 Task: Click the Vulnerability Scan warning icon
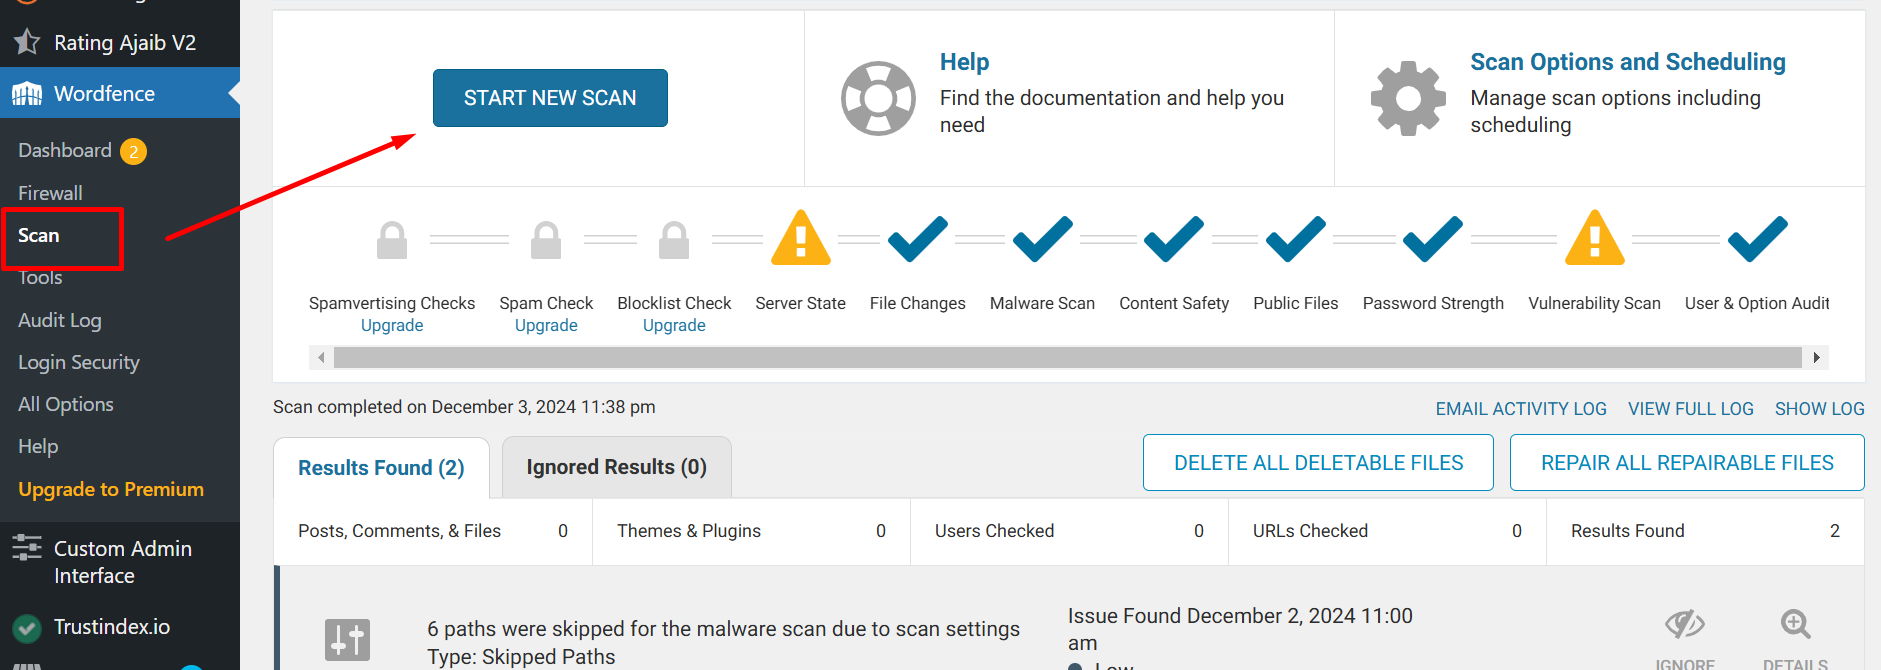[1594, 238]
